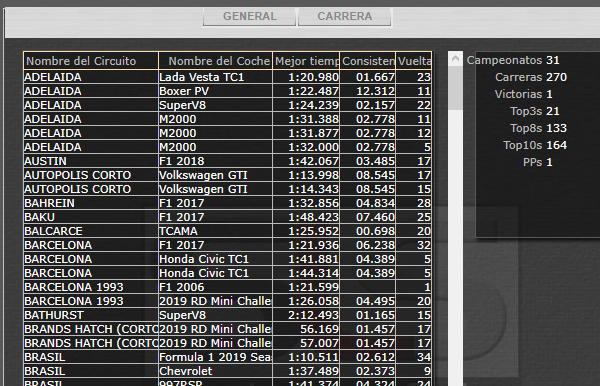The image size is (600, 386).
Task: Click consistency value 00.698
Action: pyautogui.click(x=368, y=231)
